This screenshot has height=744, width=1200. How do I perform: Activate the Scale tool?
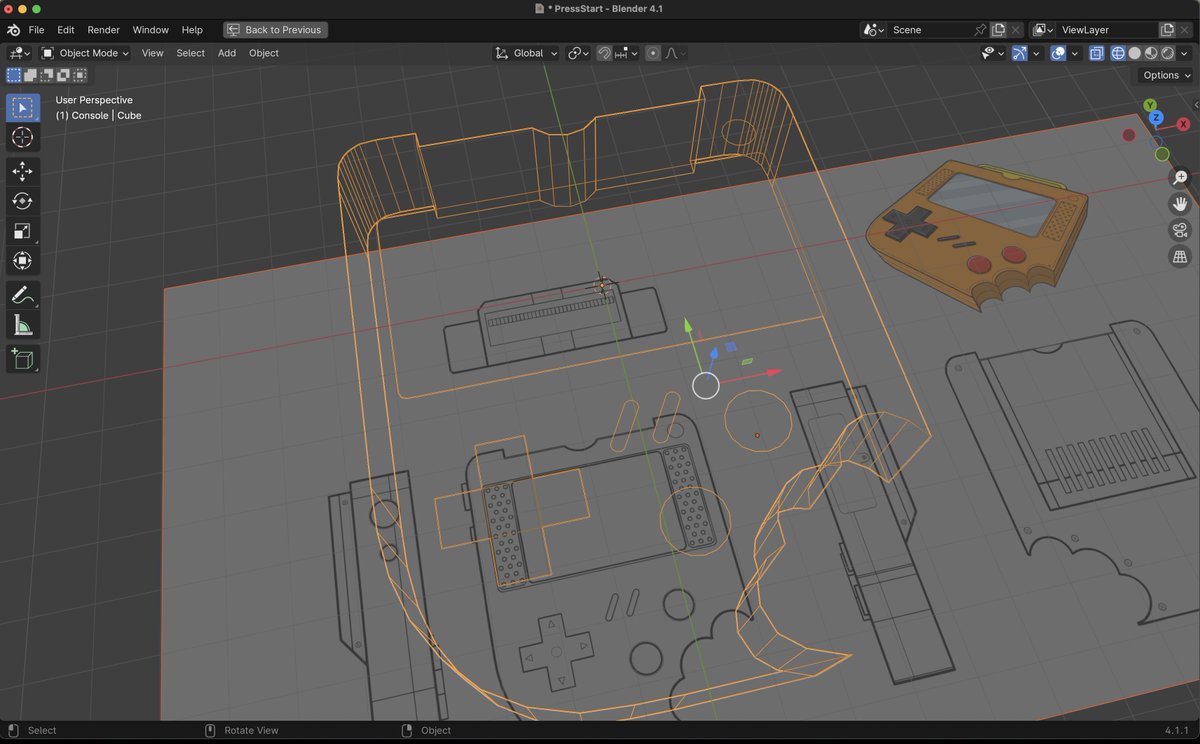click(x=23, y=231)
